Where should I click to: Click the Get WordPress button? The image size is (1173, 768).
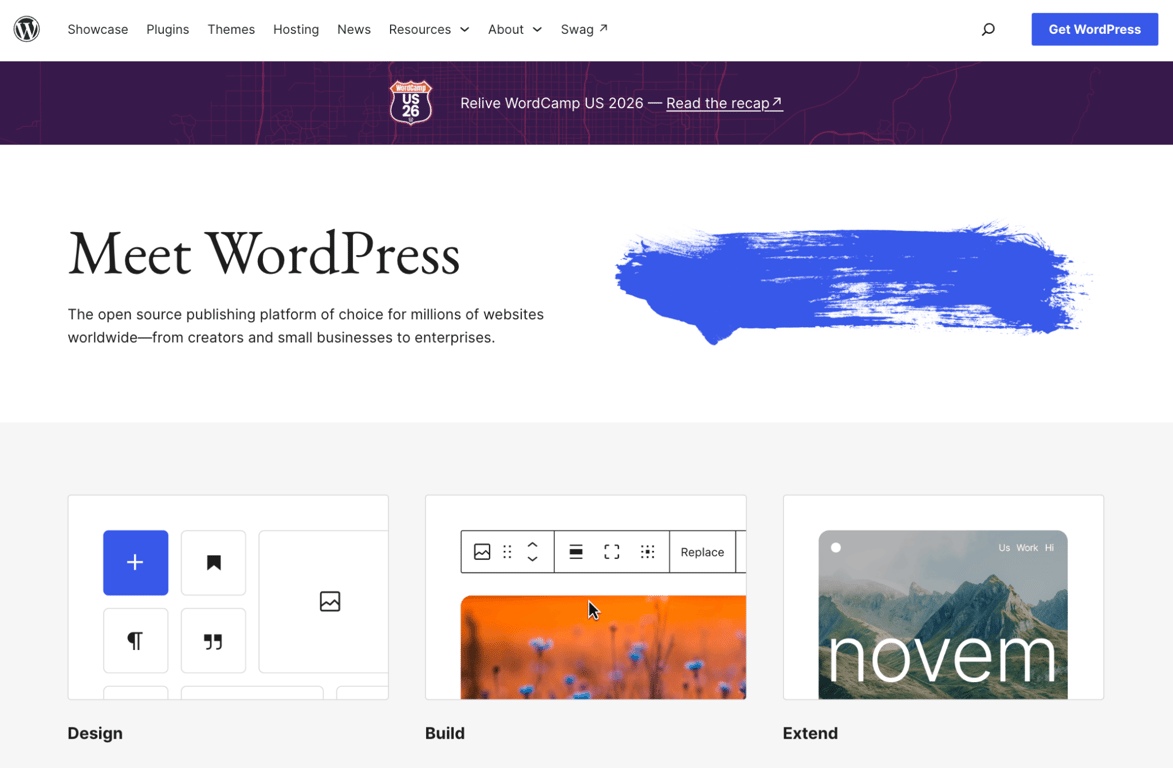(1094, 29)
